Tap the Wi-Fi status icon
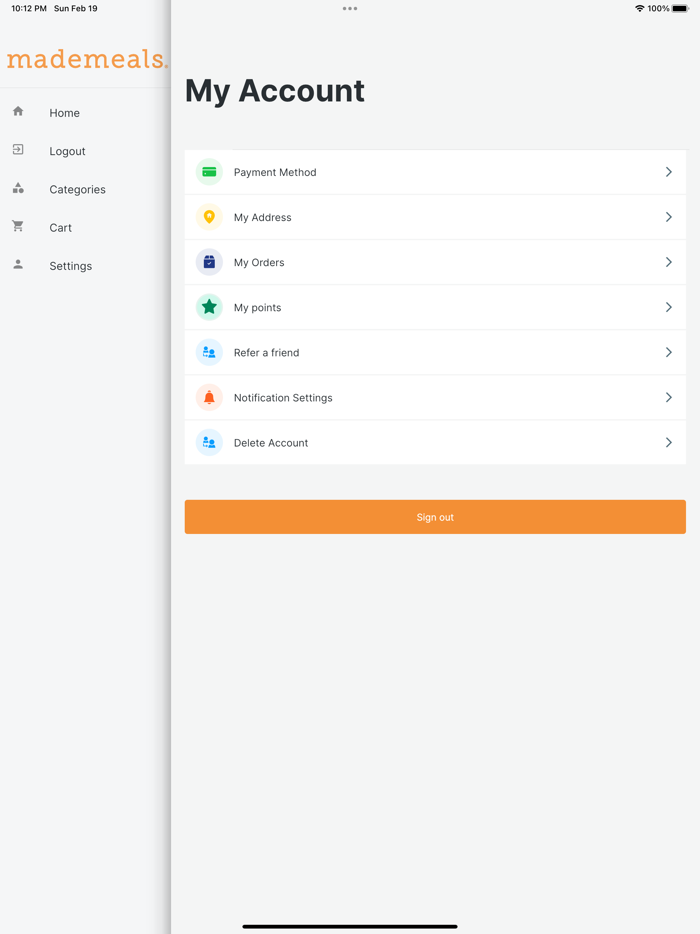This screenshot has height=934, width=700. (x=640, y=8)
